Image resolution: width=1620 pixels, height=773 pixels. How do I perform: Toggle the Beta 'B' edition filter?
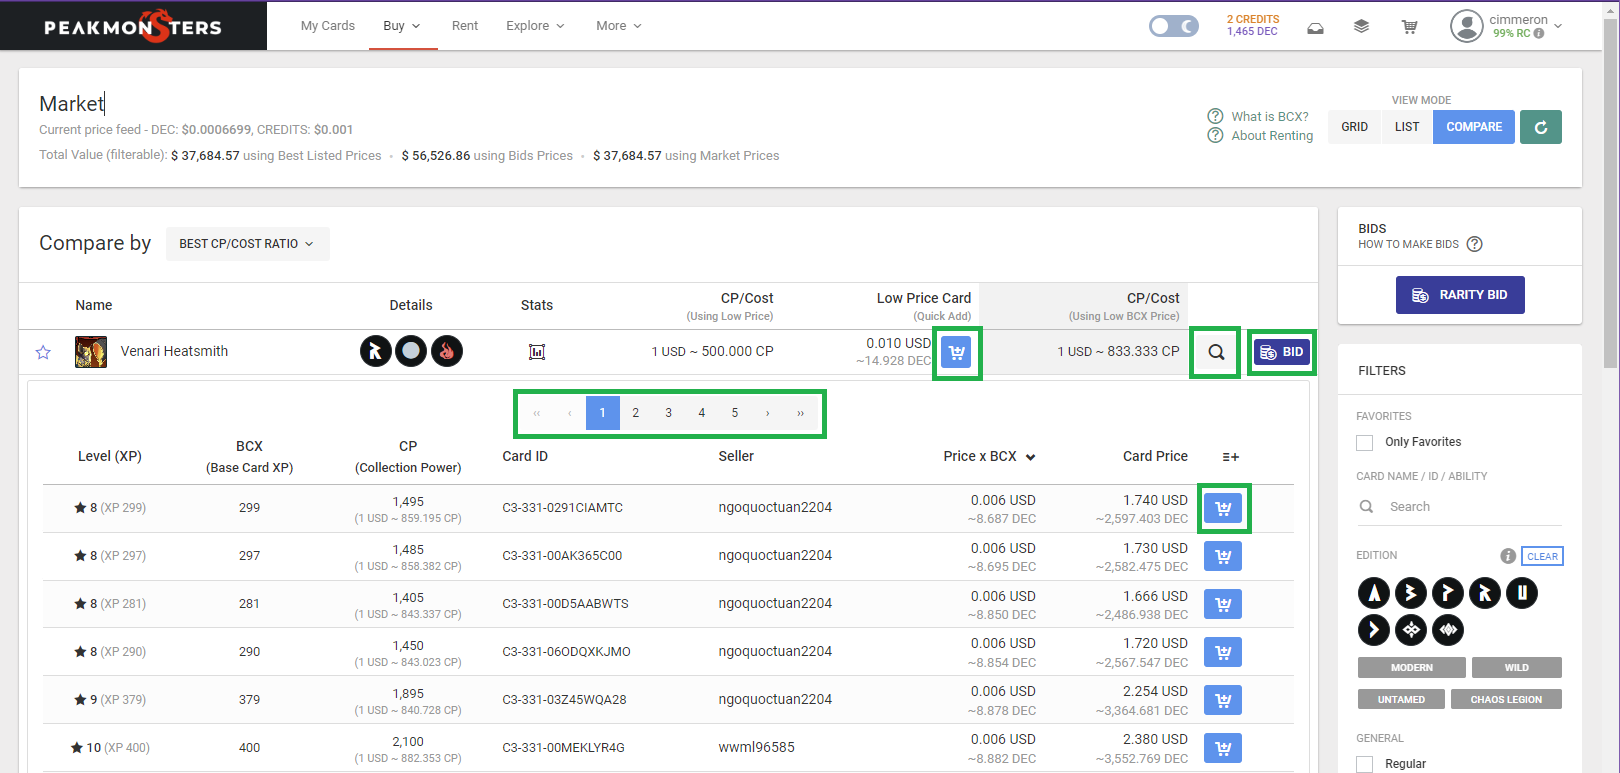[x=1411, y=593]
